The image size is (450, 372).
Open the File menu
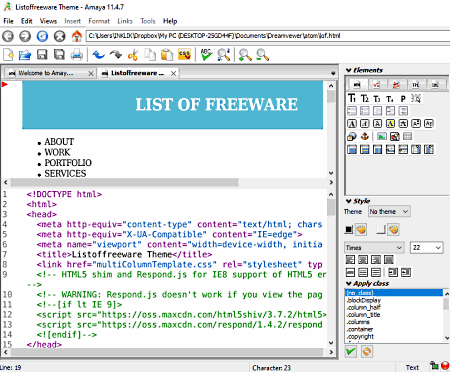pos(8,21)
